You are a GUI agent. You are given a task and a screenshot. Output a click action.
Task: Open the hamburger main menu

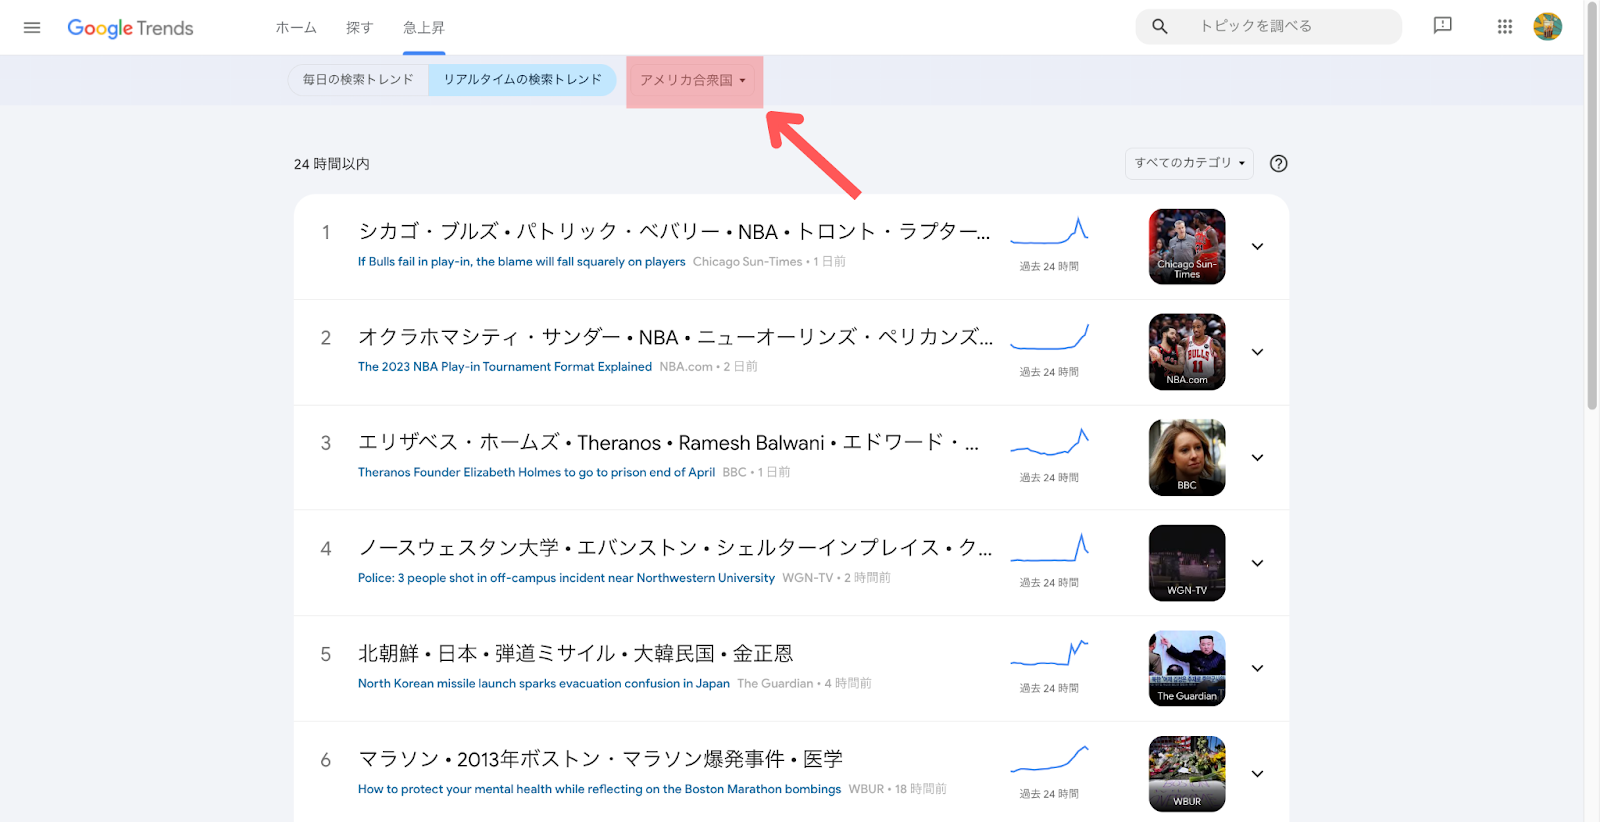(32, 27)
